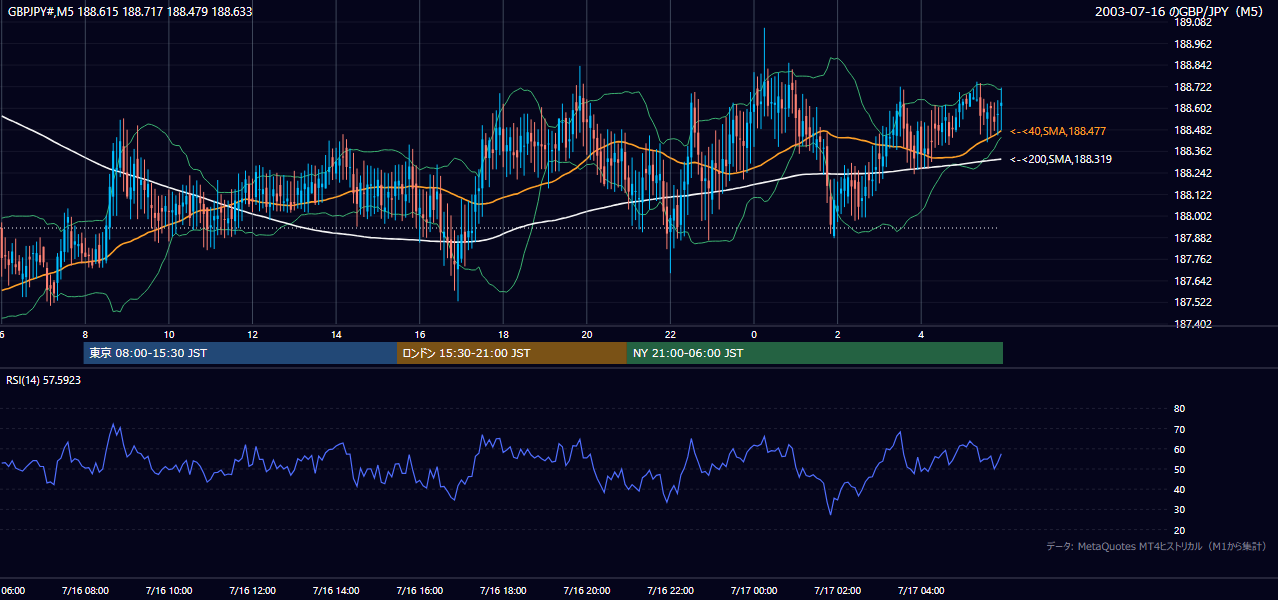Click price level 188.962 on the axis
Screen dimensions: 1278x600
[1193, 44]
